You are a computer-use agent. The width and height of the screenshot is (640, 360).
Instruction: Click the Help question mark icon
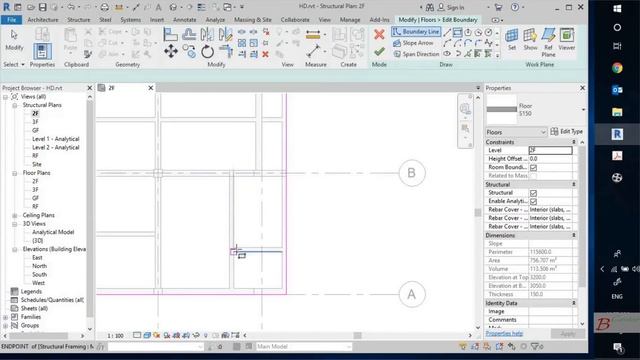[x=515, y=7]
